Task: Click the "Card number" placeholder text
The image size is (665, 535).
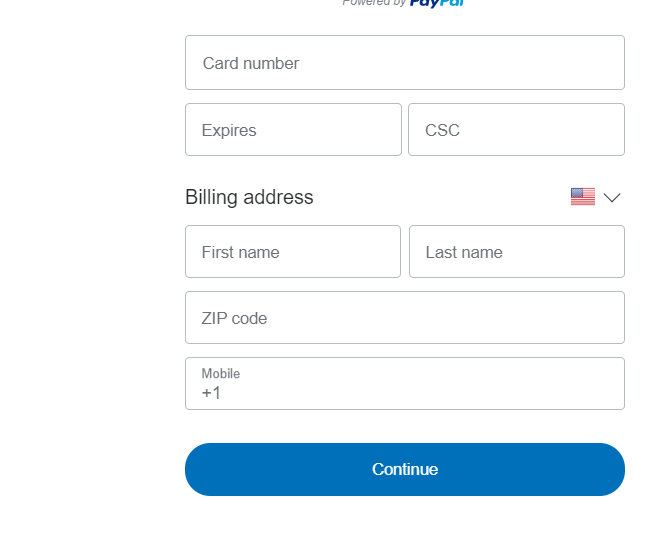Action: [x=251, y=63]
